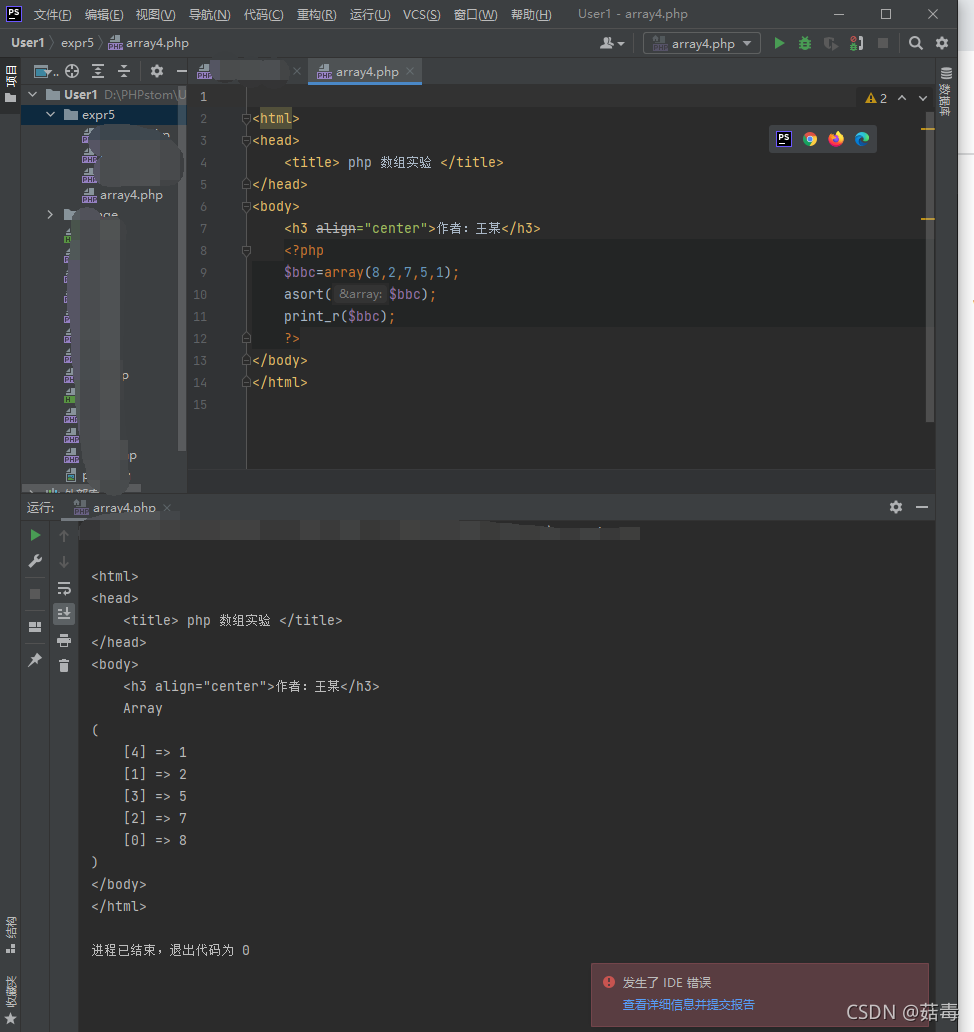
Task: Click expr5 in the breadcrumb bar
Action: tap(77, 43)
